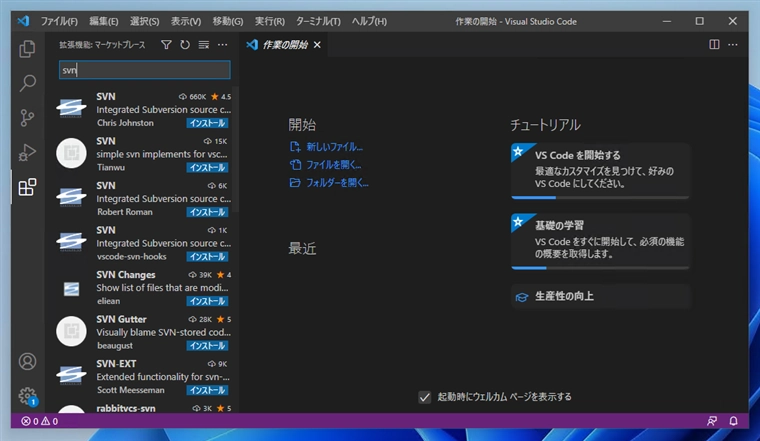This screenshot has width=760, height=441.
Task: Open the 移動(G) menu
Action: click(228, 21)
